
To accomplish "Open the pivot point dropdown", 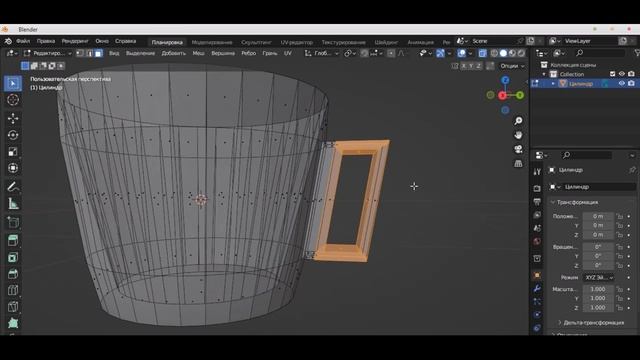I will pyautogui.click(x=351, y=53).
